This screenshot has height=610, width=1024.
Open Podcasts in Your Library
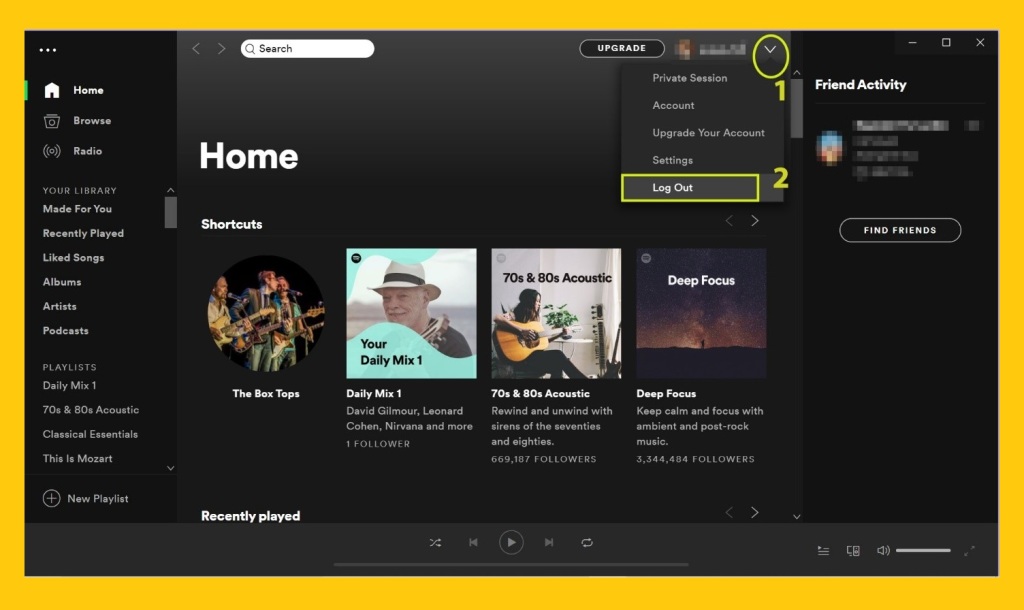[x=65, y=330]
